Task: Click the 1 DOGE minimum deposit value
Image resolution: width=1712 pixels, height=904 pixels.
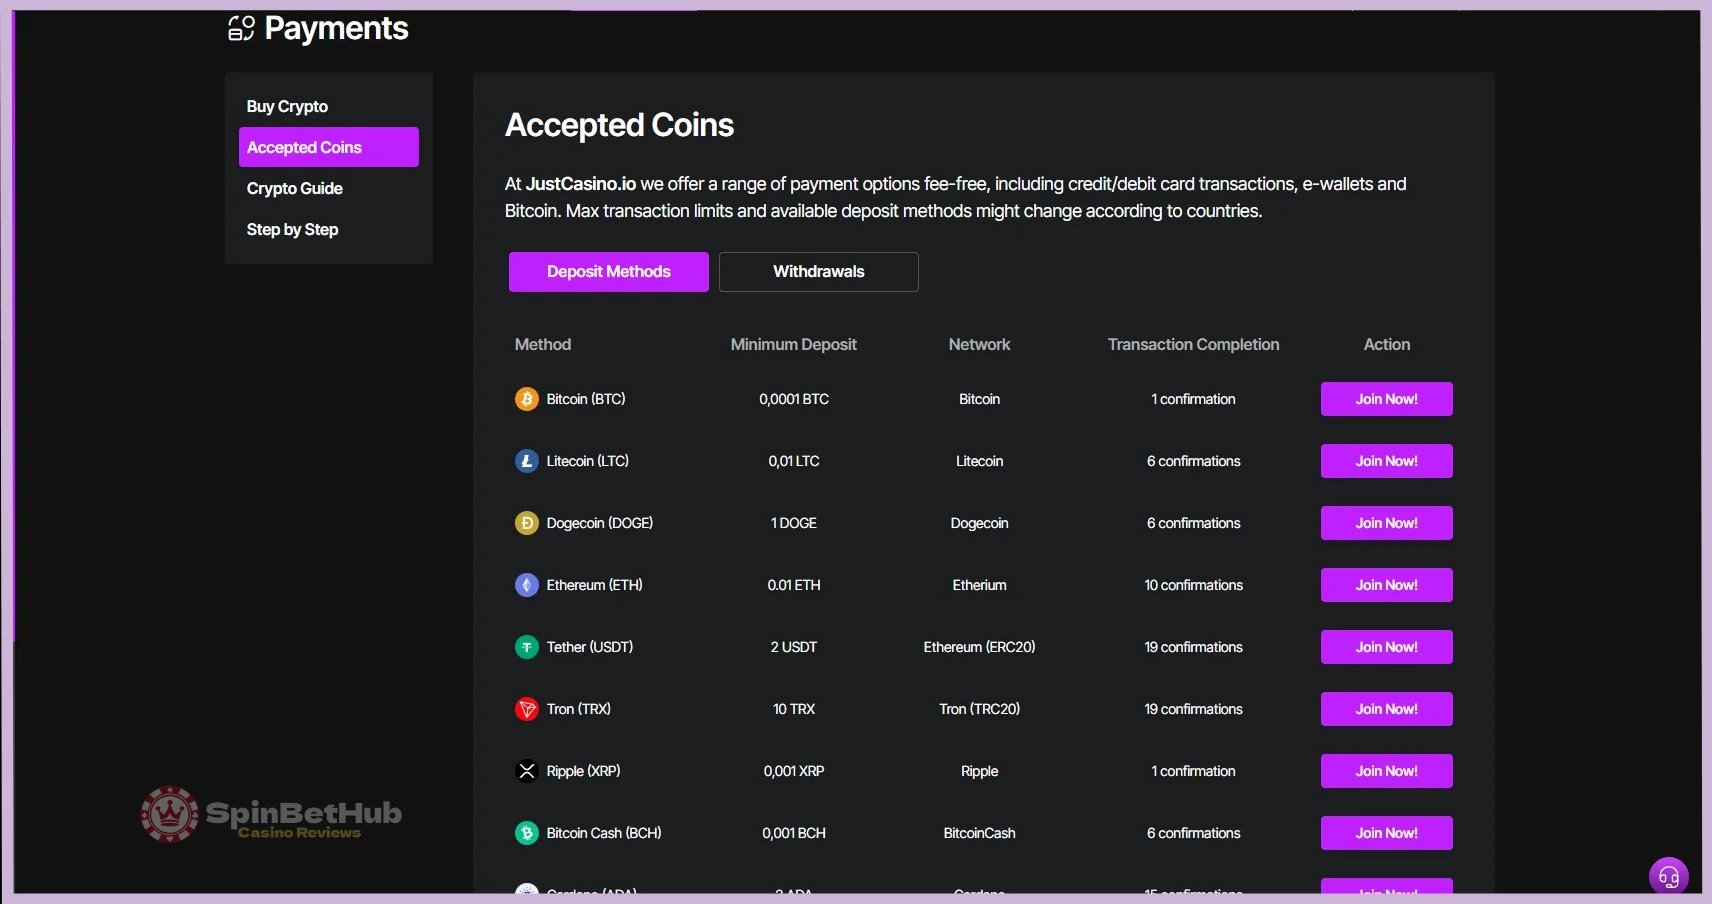Action: point(794,523)
